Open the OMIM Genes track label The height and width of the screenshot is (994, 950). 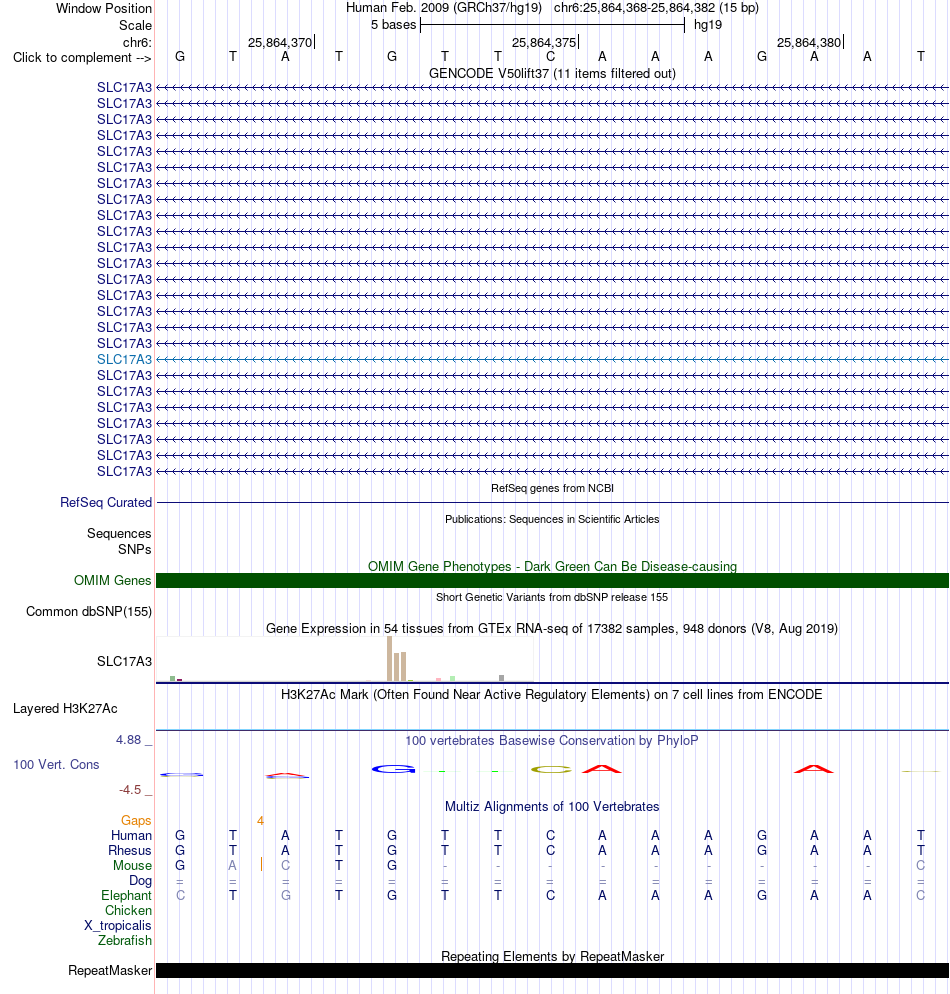[112, 580]
